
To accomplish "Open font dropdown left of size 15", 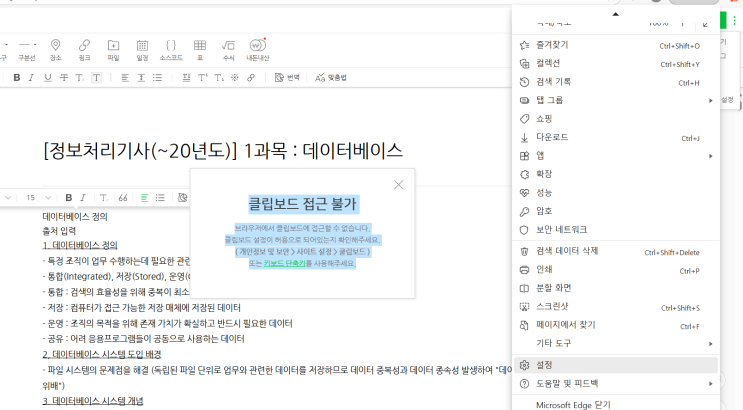I will [6, 198].
